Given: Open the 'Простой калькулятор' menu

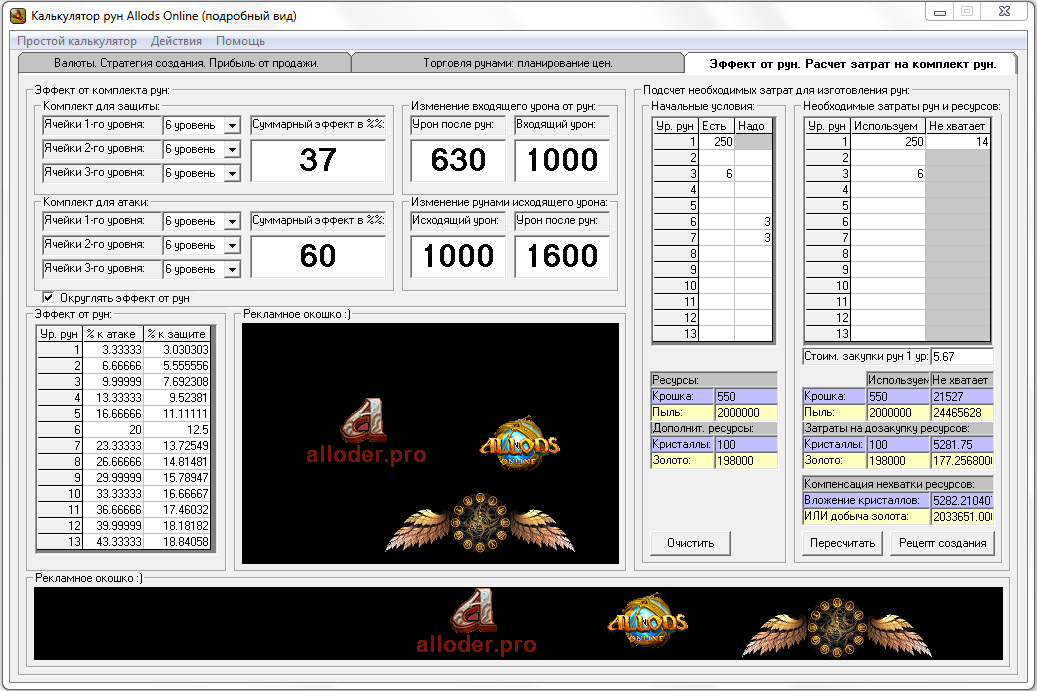Looking at the screenshot, I should [x=77, y=41].
